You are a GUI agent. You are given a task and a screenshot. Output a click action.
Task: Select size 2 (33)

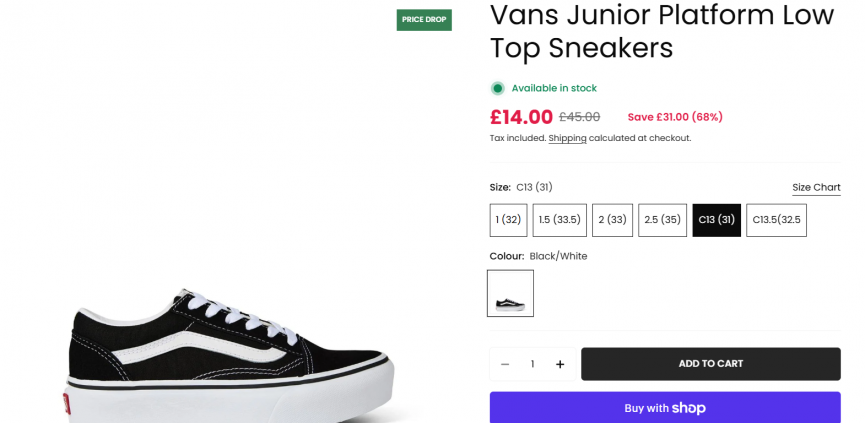(612, 220)
